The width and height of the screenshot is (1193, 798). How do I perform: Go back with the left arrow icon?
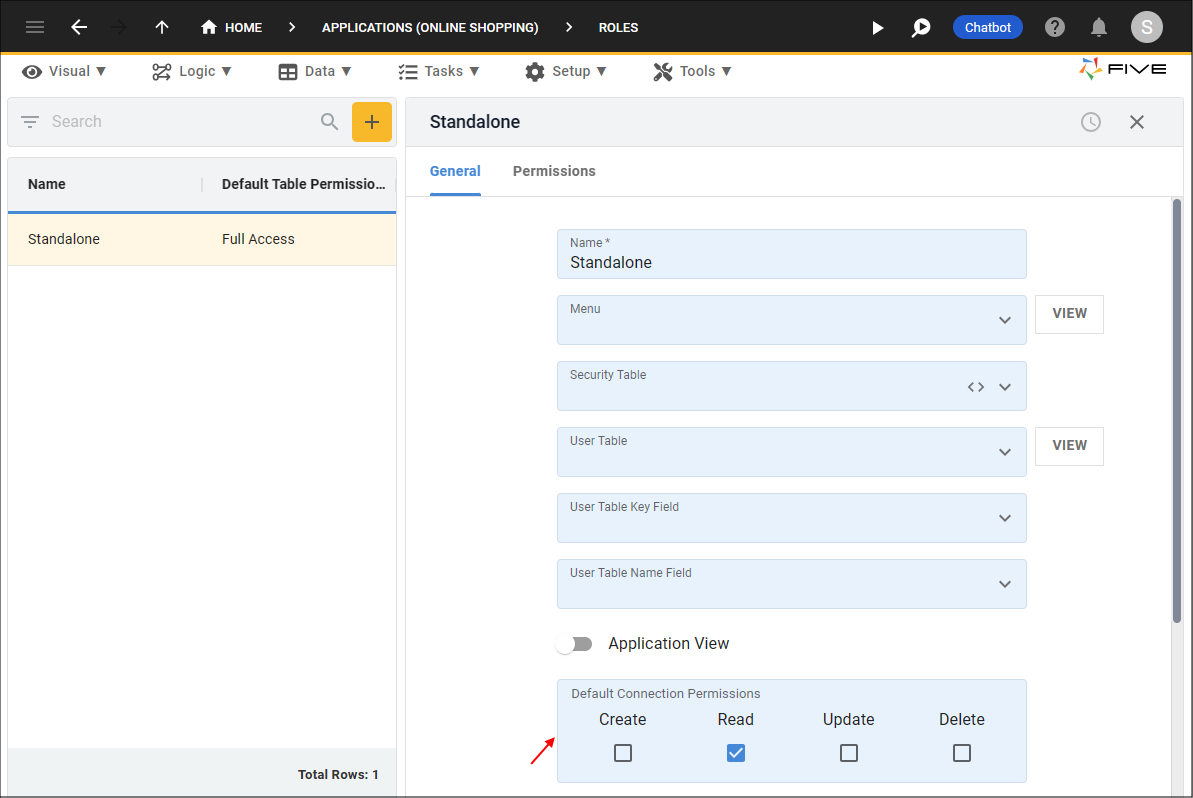click(79, 27)
